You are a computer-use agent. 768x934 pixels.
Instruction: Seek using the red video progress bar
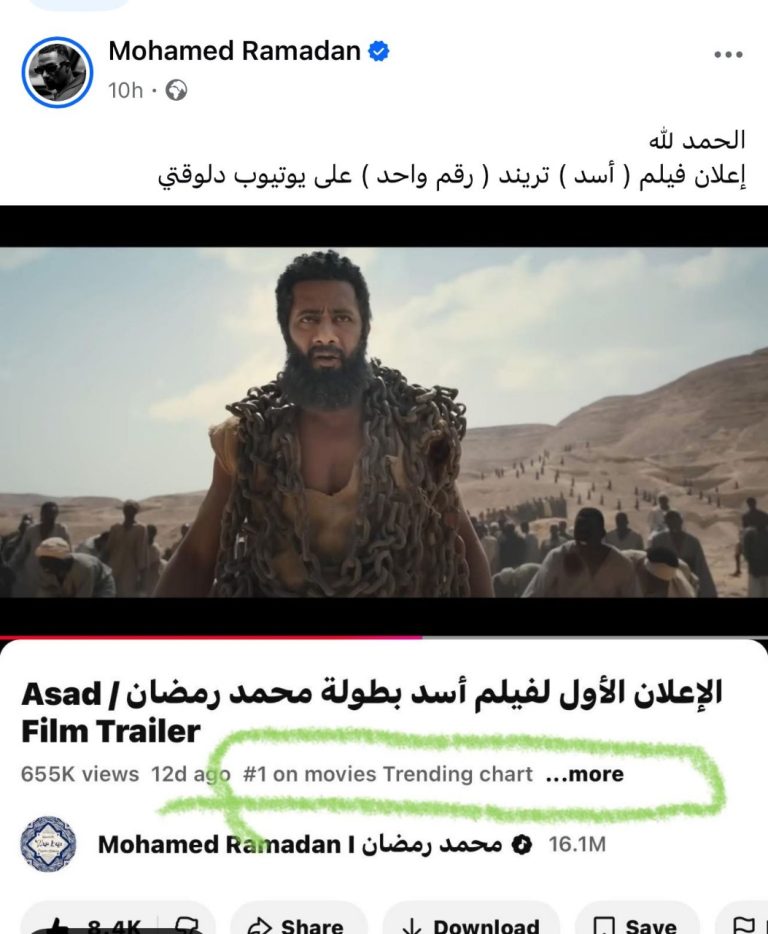(x=384, y=637)
